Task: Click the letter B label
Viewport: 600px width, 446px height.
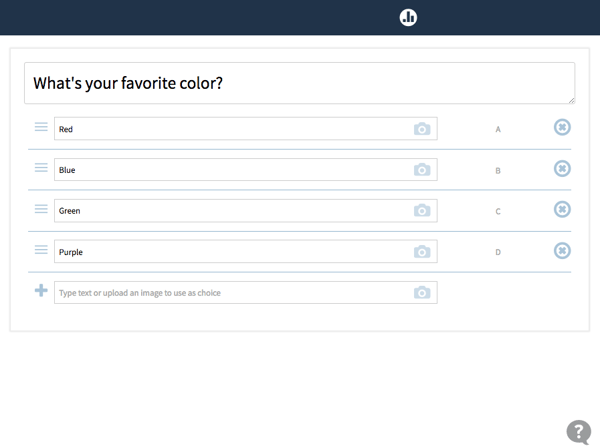Action: pyautogui.click(x=498, y=171)
